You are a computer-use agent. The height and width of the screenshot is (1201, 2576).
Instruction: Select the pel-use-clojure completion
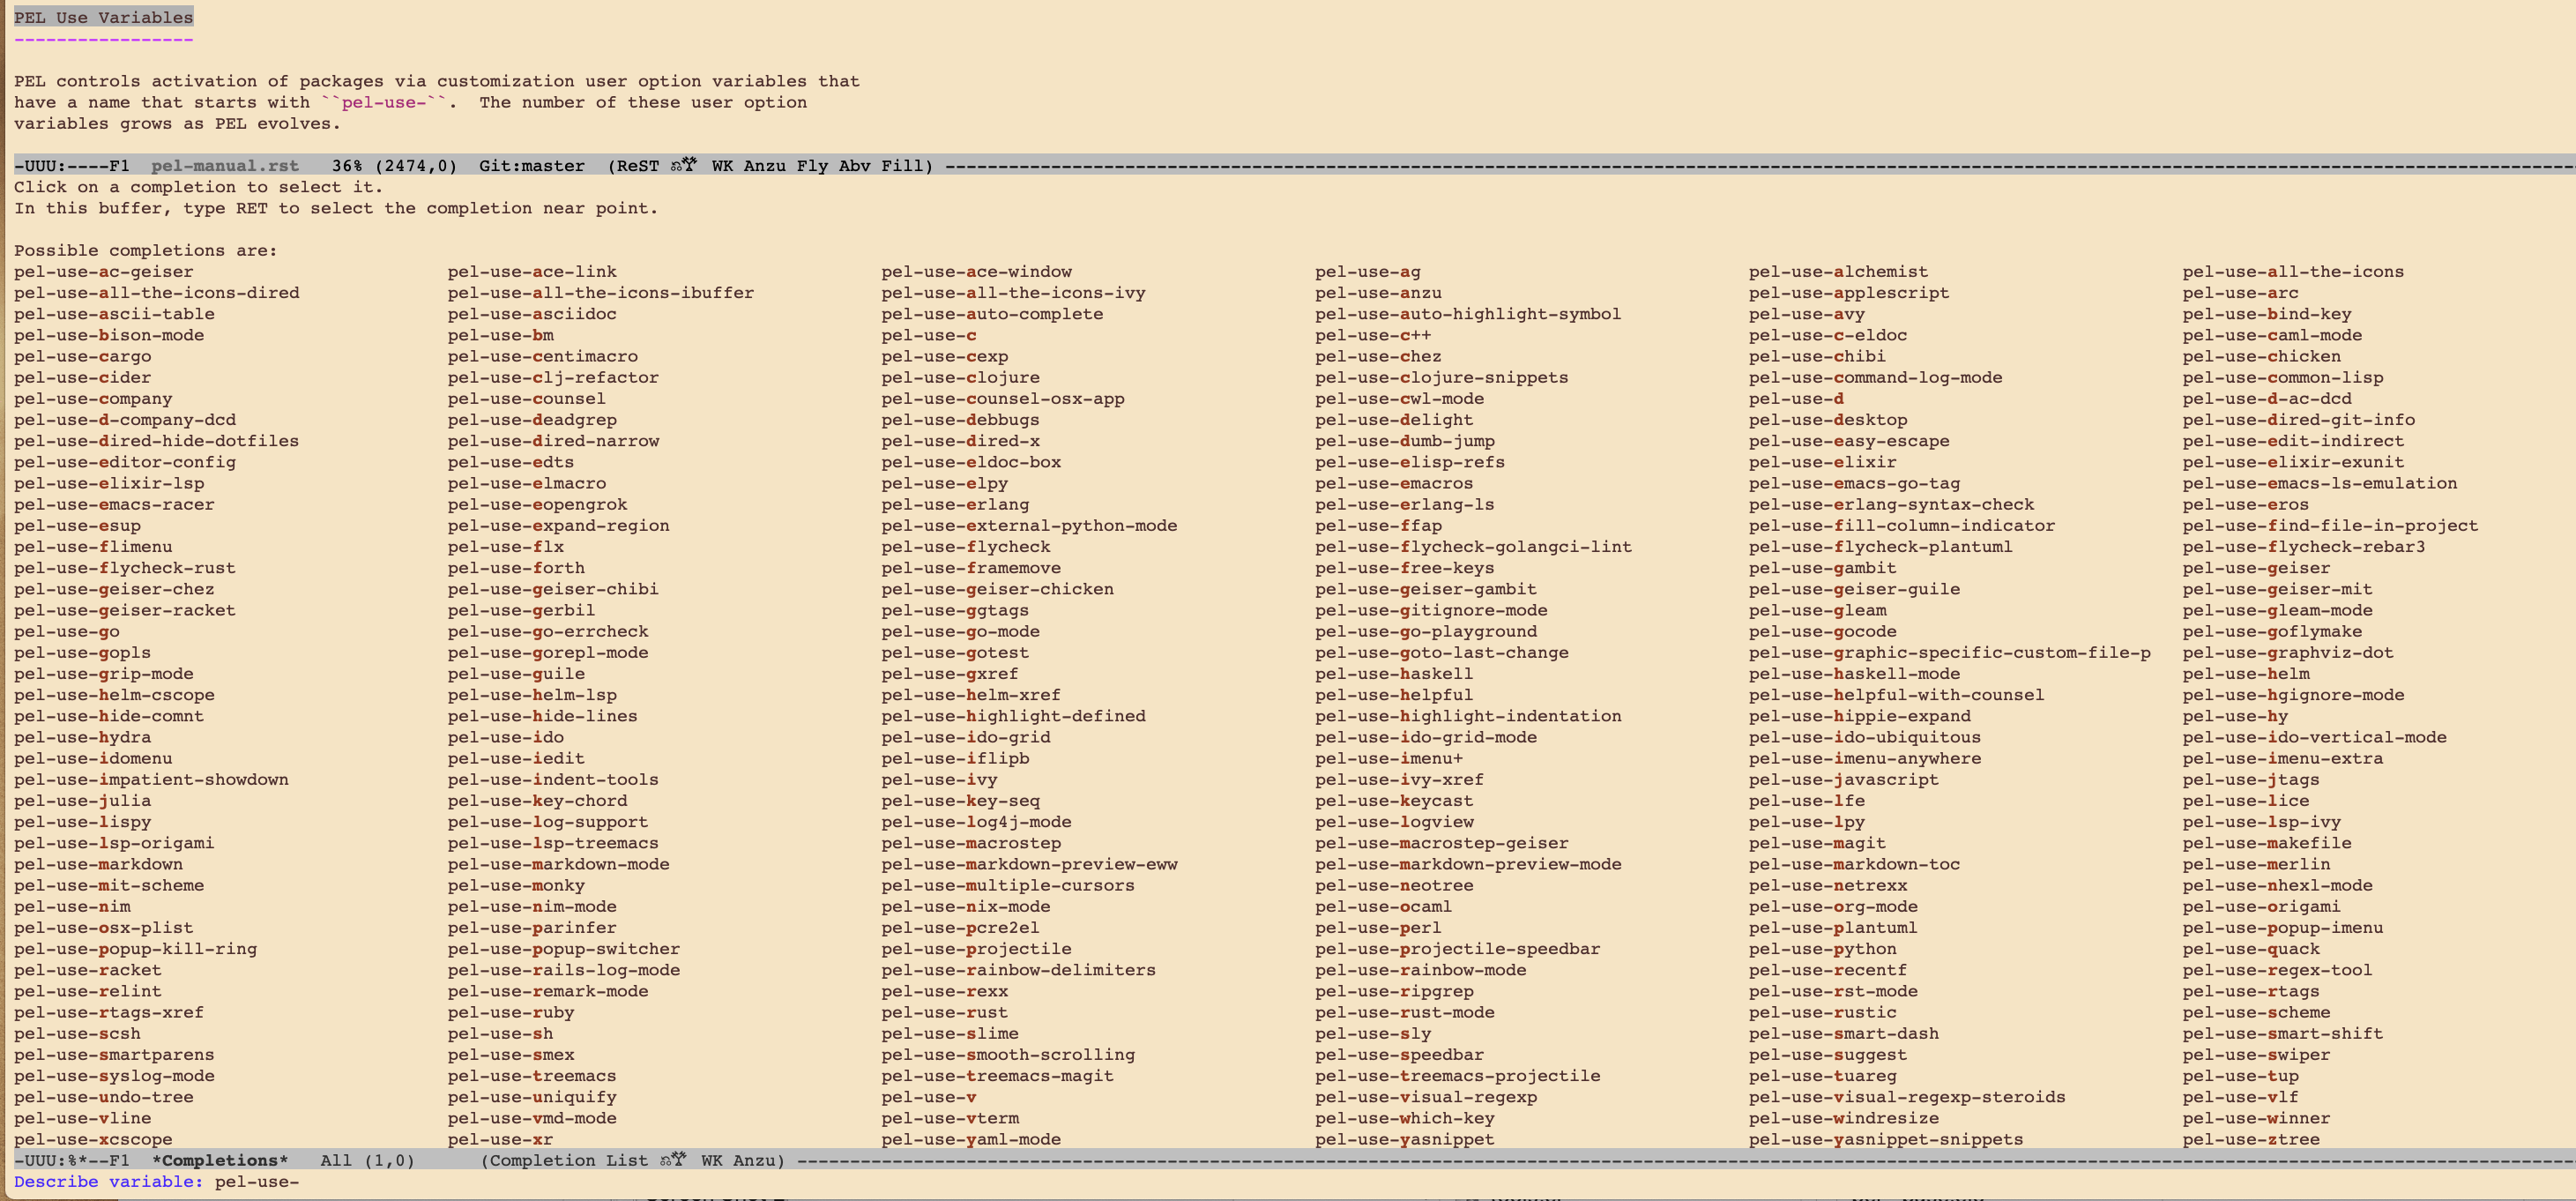click(x=960, y=377)
